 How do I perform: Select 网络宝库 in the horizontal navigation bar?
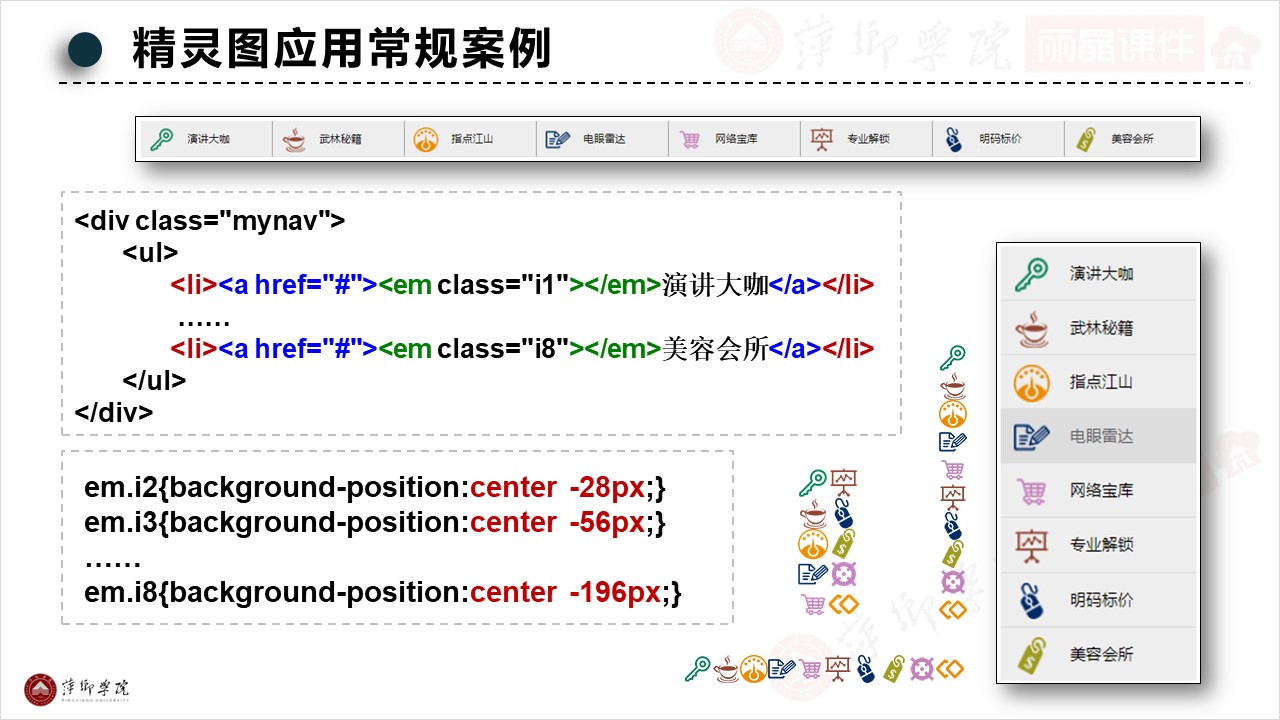pyautogui.click(x=736, y=140)
